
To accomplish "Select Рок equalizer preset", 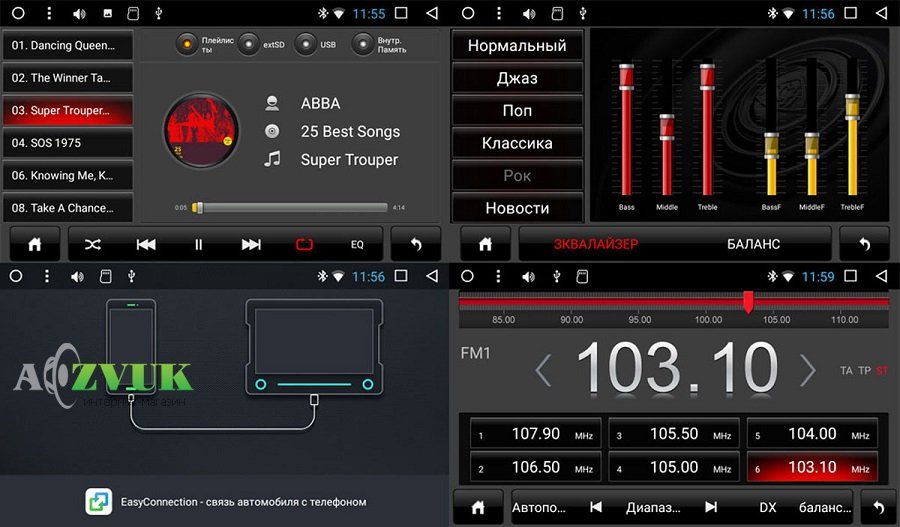I will pos(517,176).
